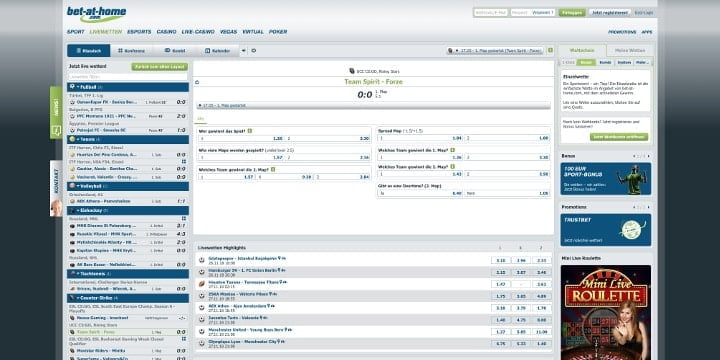Click the green 'Jetzt Wettkonto eröffnen' button
This screenshot has width=720, height=360.
pyautogui.click(x=619, y=137)
